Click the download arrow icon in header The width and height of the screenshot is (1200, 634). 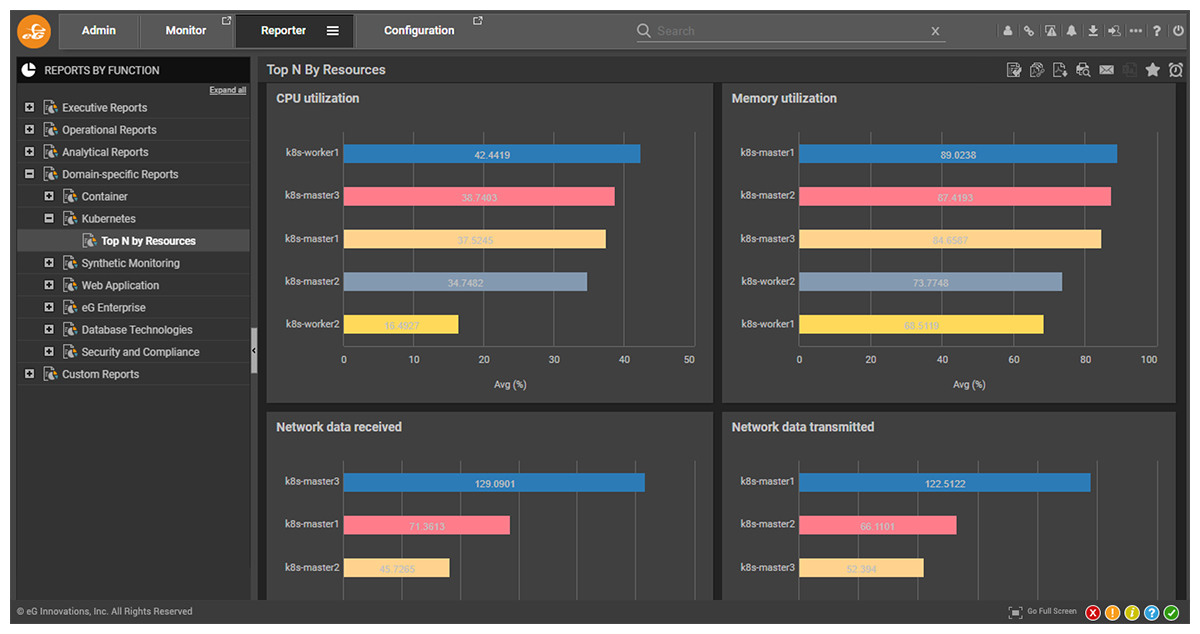(1093, 31)
